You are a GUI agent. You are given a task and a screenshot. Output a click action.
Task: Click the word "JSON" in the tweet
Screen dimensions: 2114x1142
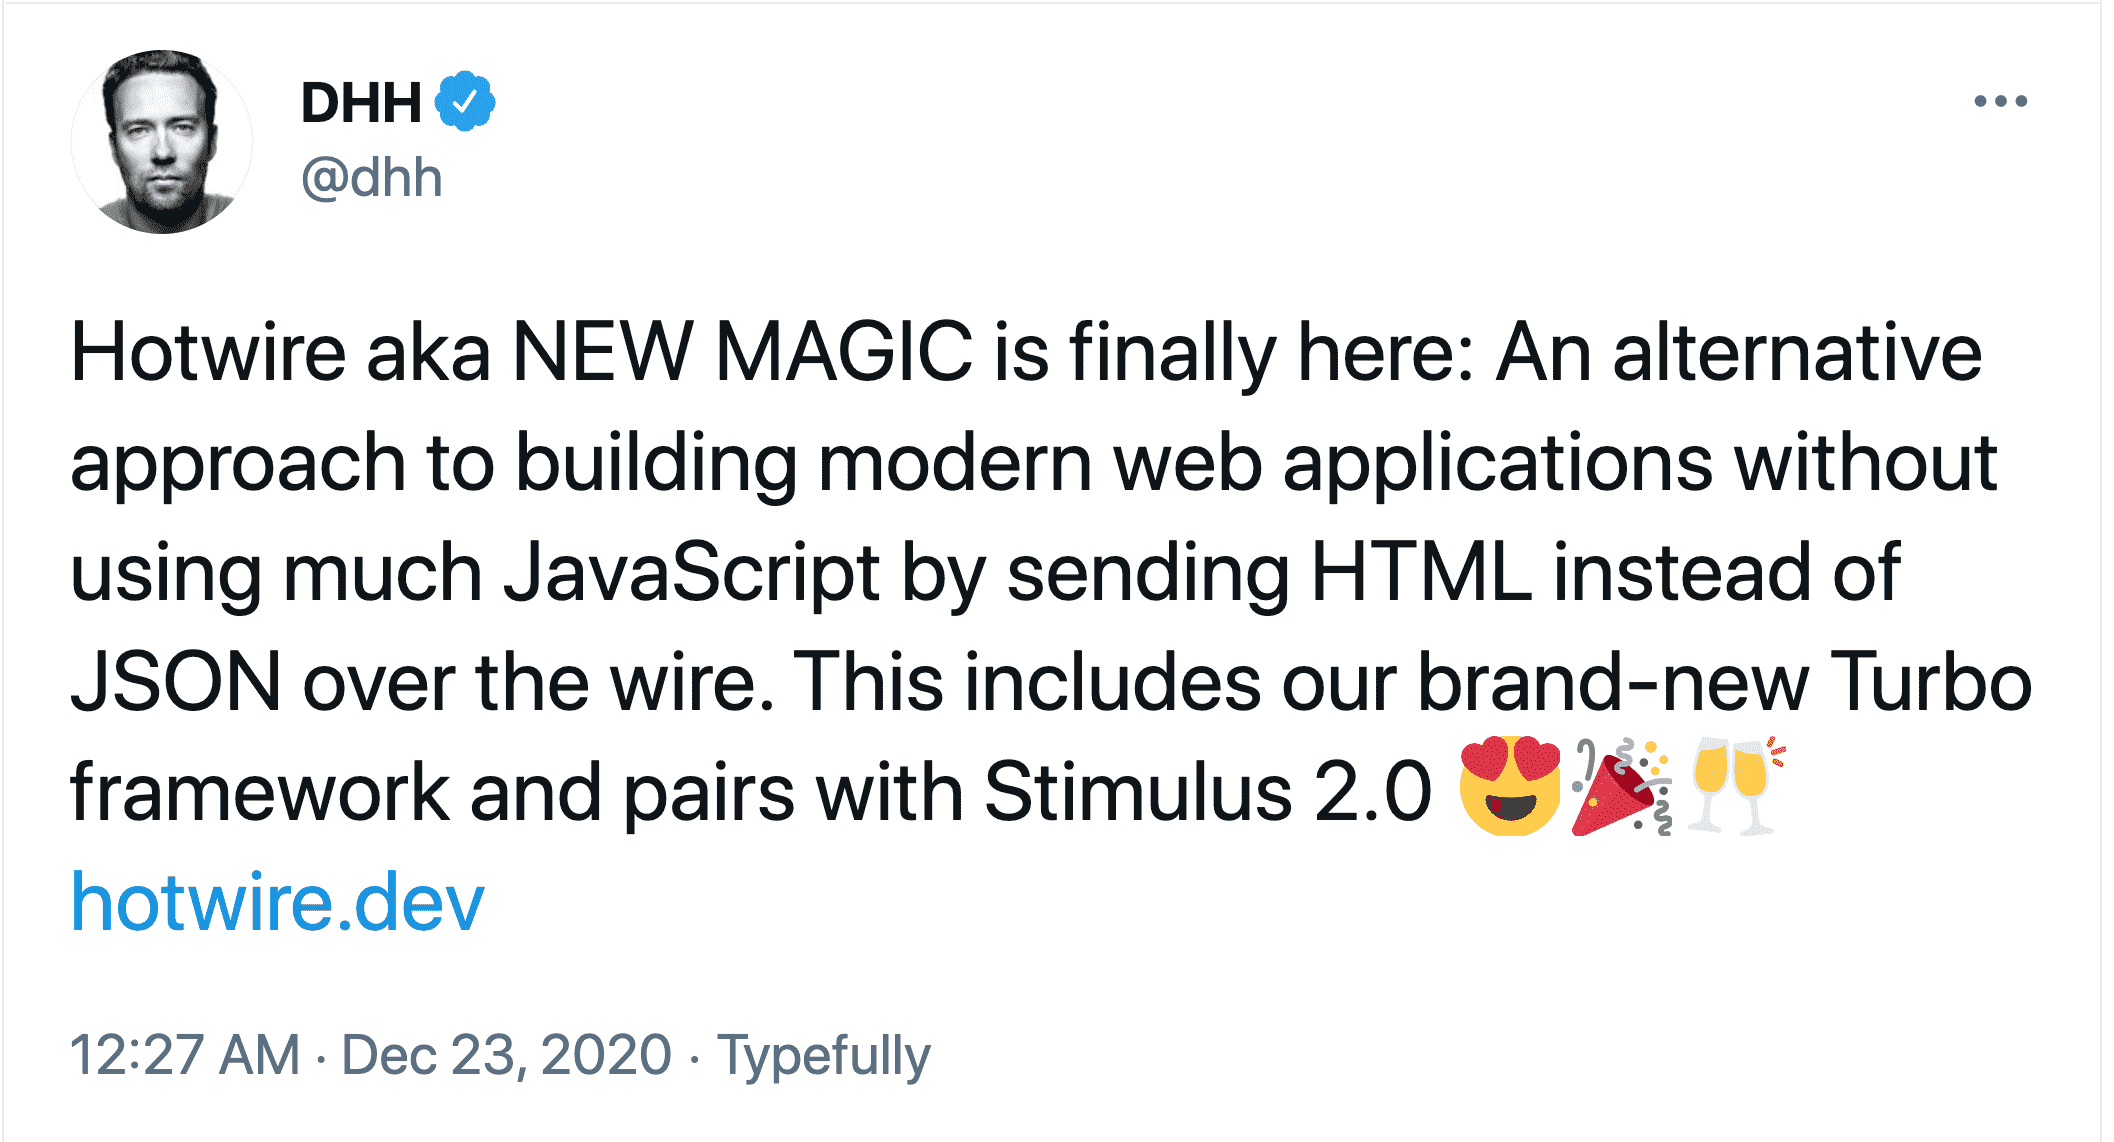coord(176,682)
